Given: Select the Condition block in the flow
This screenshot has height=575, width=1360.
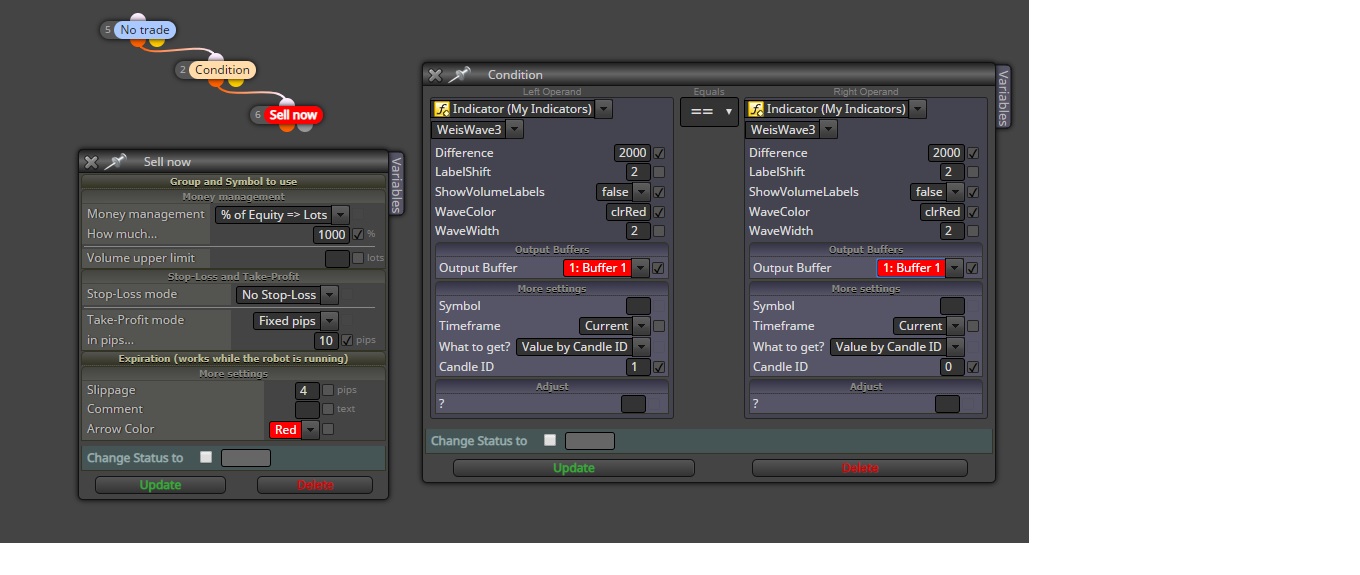Looking at the screenshot, I should [222, 70].
